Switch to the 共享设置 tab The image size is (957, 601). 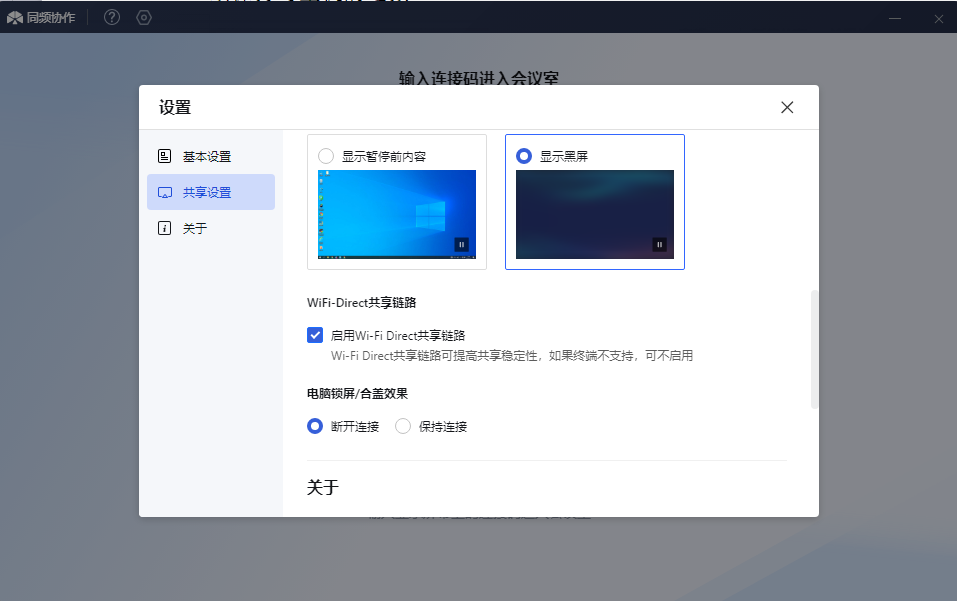coord(211,192)
